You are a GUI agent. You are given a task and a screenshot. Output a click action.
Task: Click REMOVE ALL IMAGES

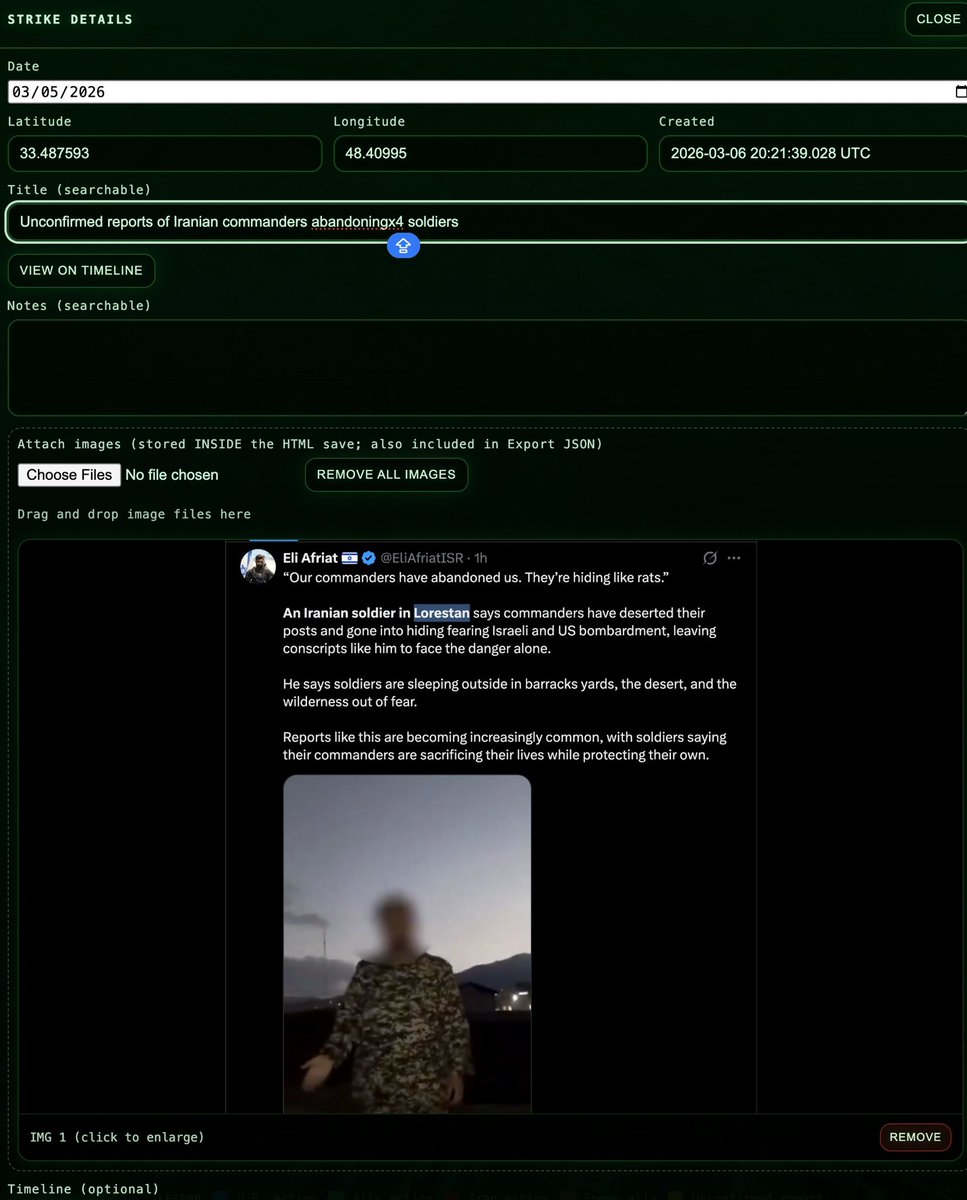coord(386,475)
